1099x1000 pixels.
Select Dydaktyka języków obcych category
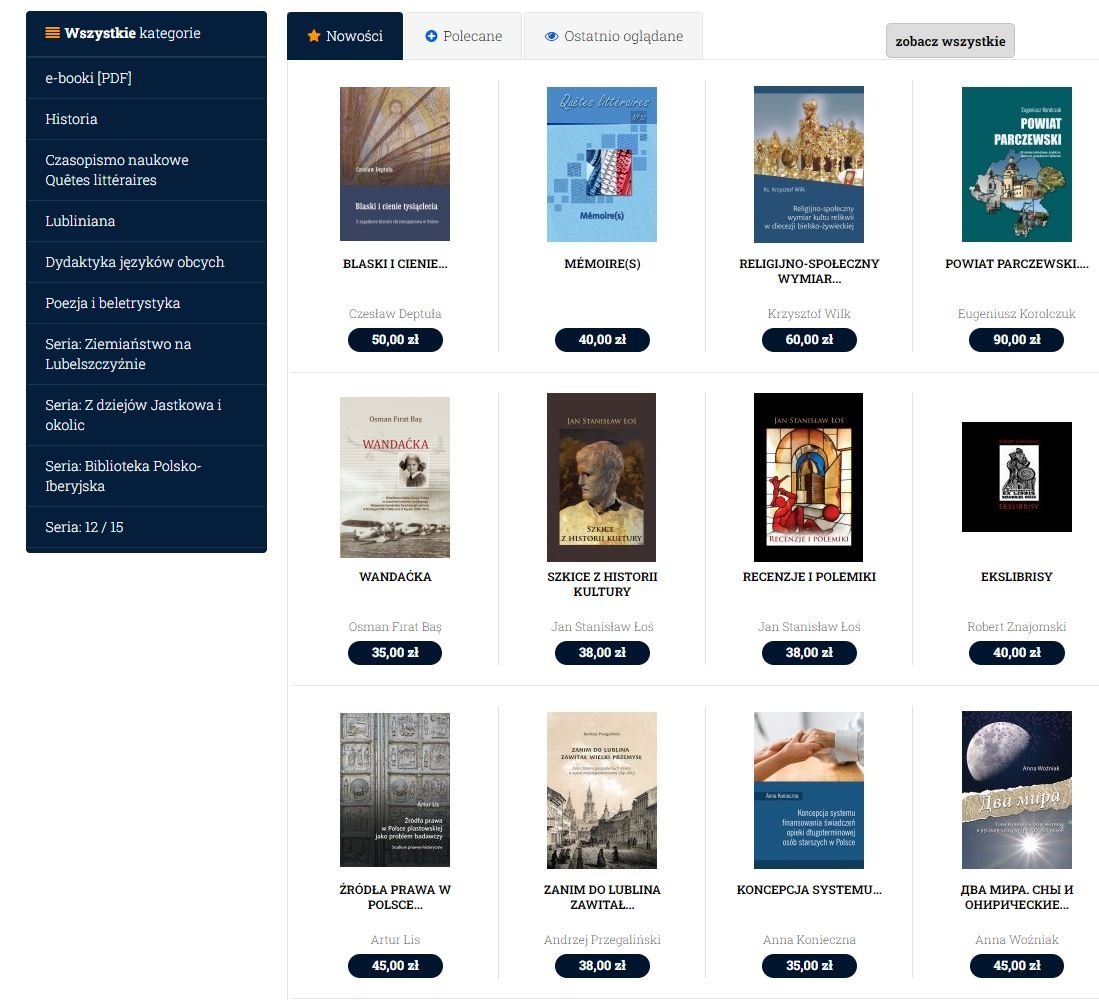click(146, 262)
